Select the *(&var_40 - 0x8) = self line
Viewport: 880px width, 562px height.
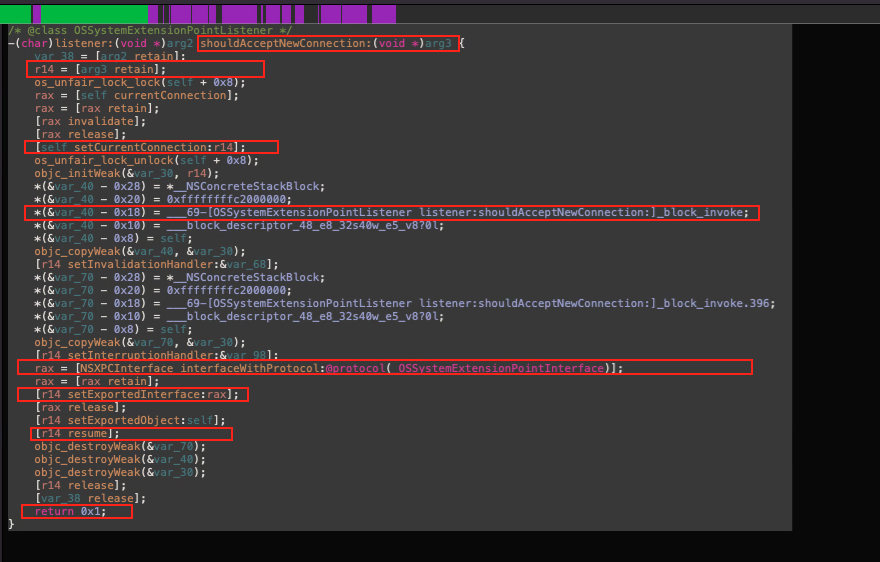pyautogui.click(x=113, y=238)
